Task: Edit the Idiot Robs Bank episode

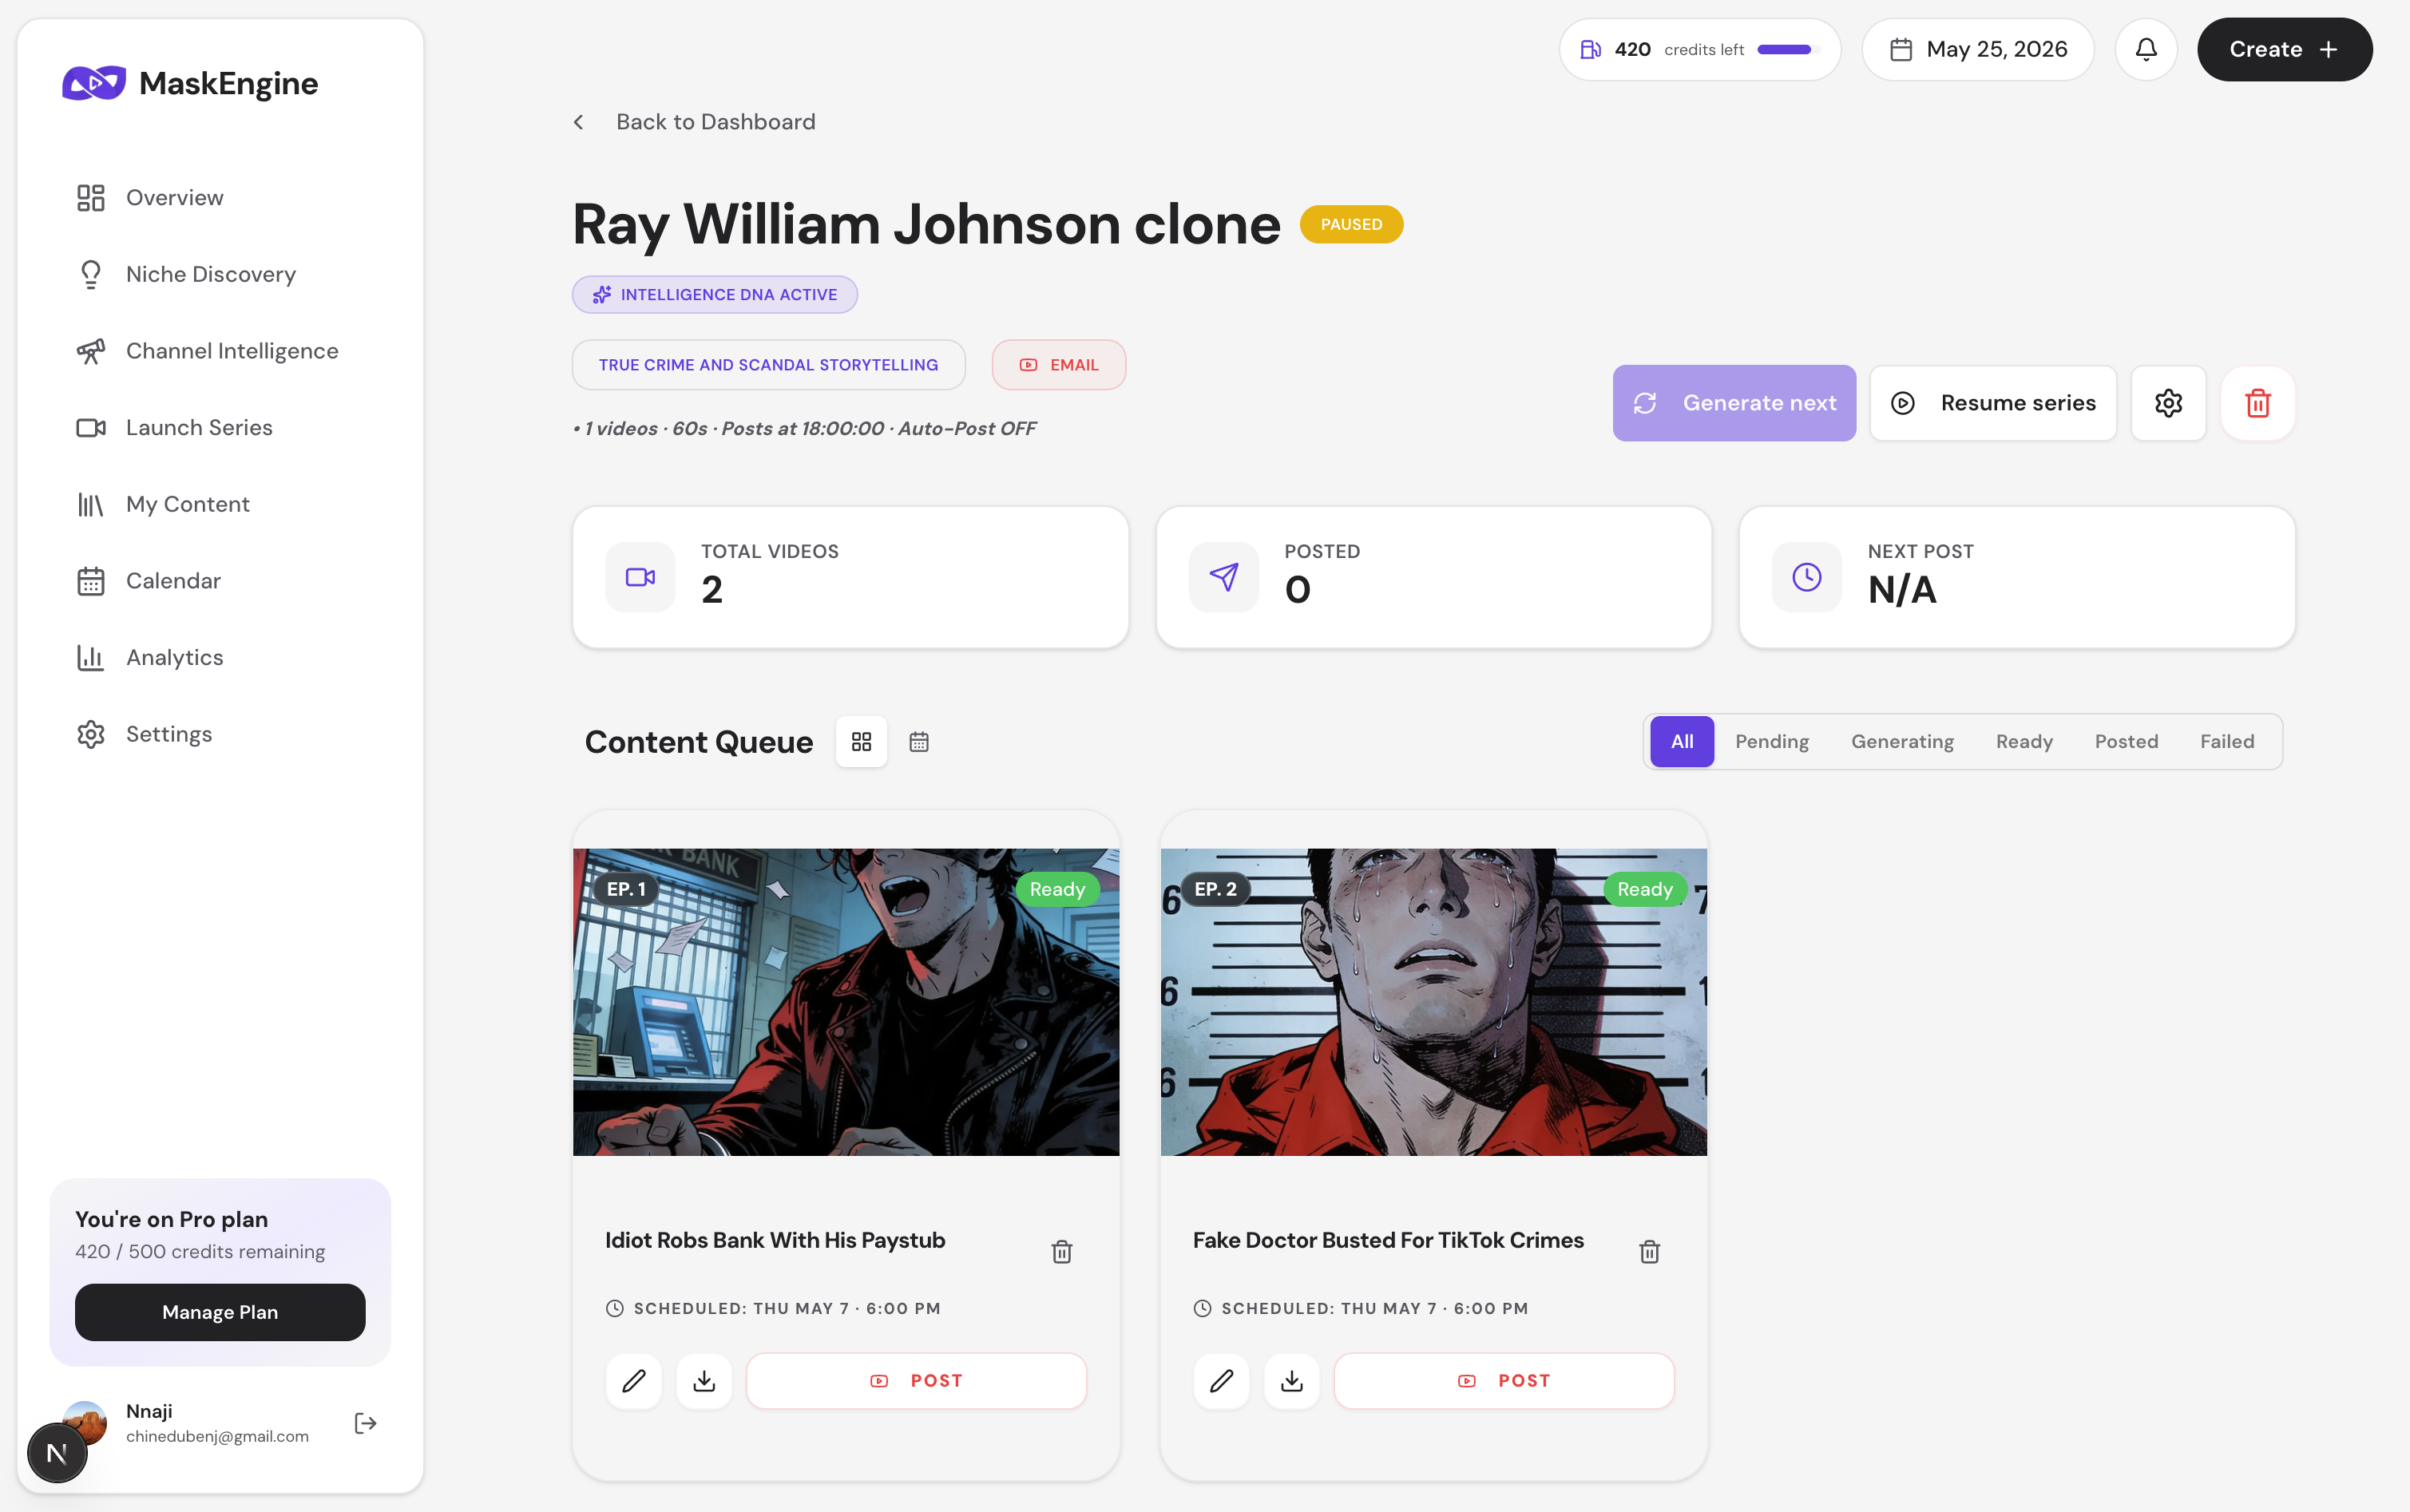Action: [x=634, y=1381]
